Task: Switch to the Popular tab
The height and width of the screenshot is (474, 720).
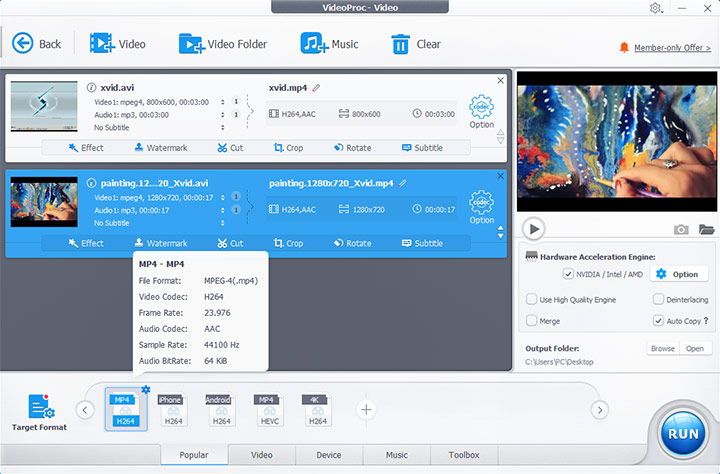Action: (194, 455)
